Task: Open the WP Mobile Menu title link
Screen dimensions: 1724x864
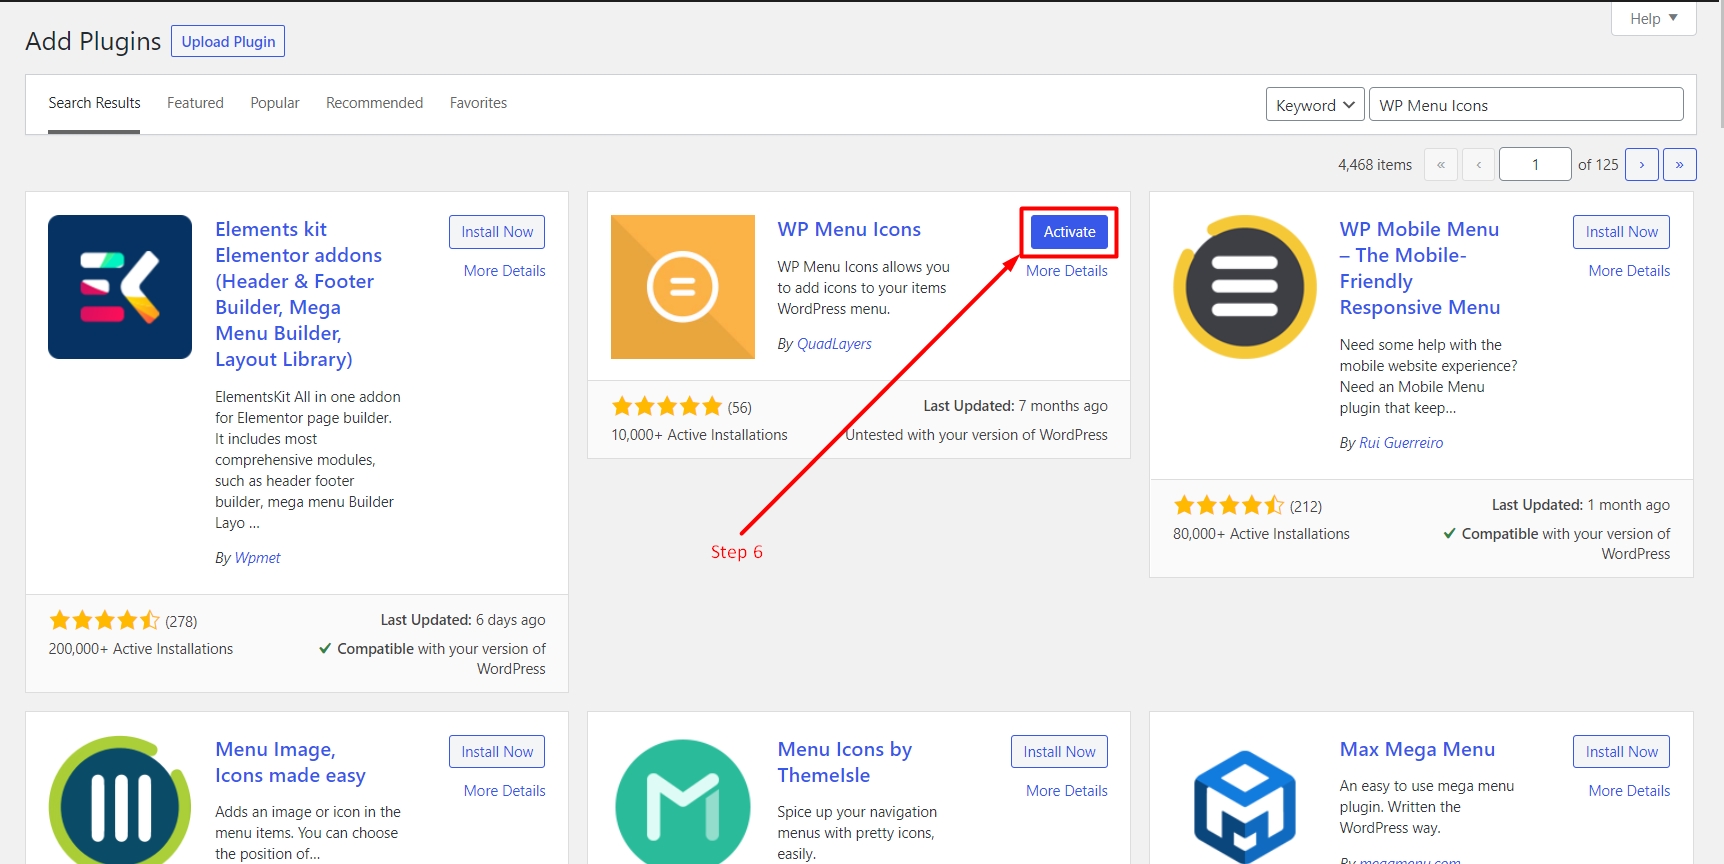Action: [1420, 268]
